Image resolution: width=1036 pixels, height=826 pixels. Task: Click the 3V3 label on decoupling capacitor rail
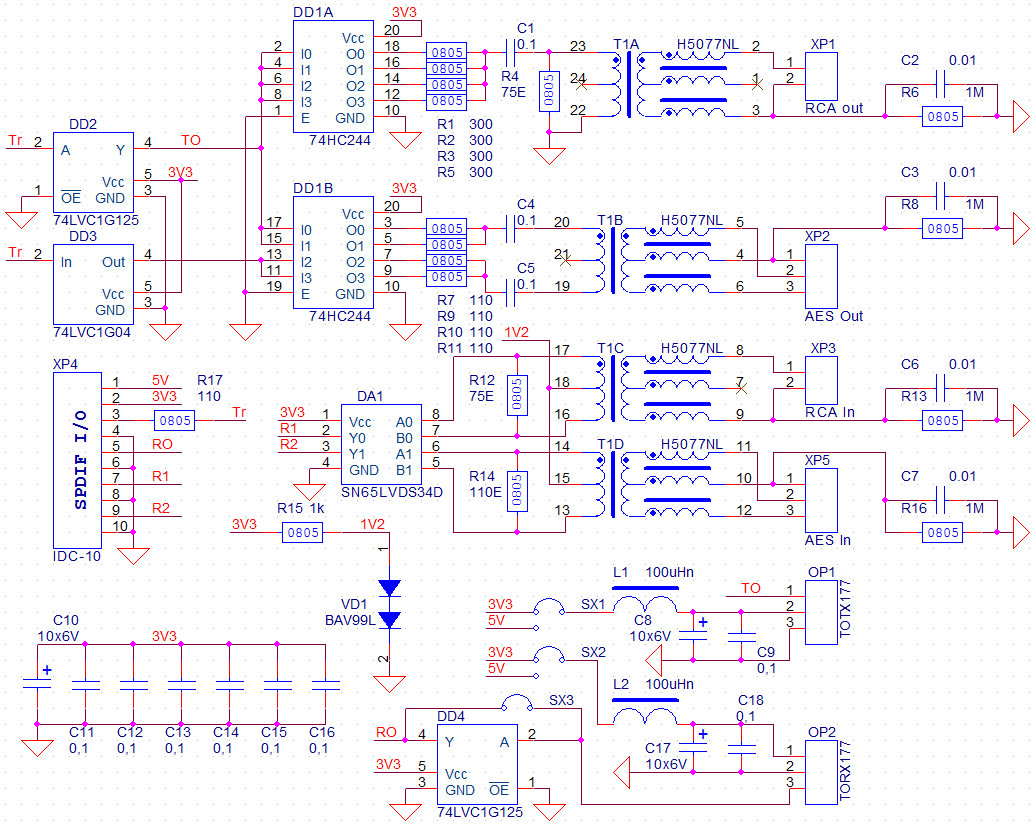tap(164, 636)
